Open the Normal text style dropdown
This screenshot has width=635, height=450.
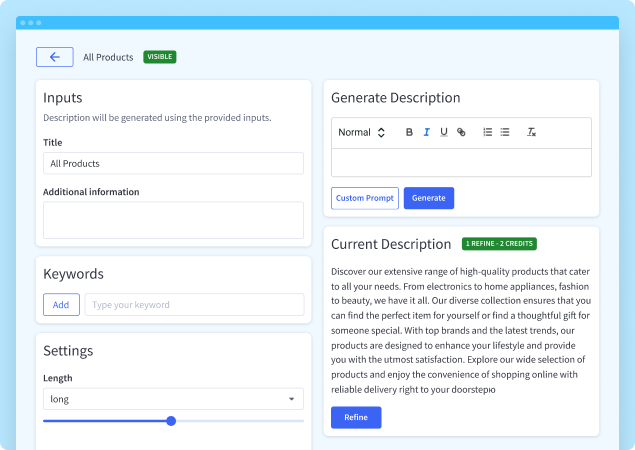coord(361,132)
